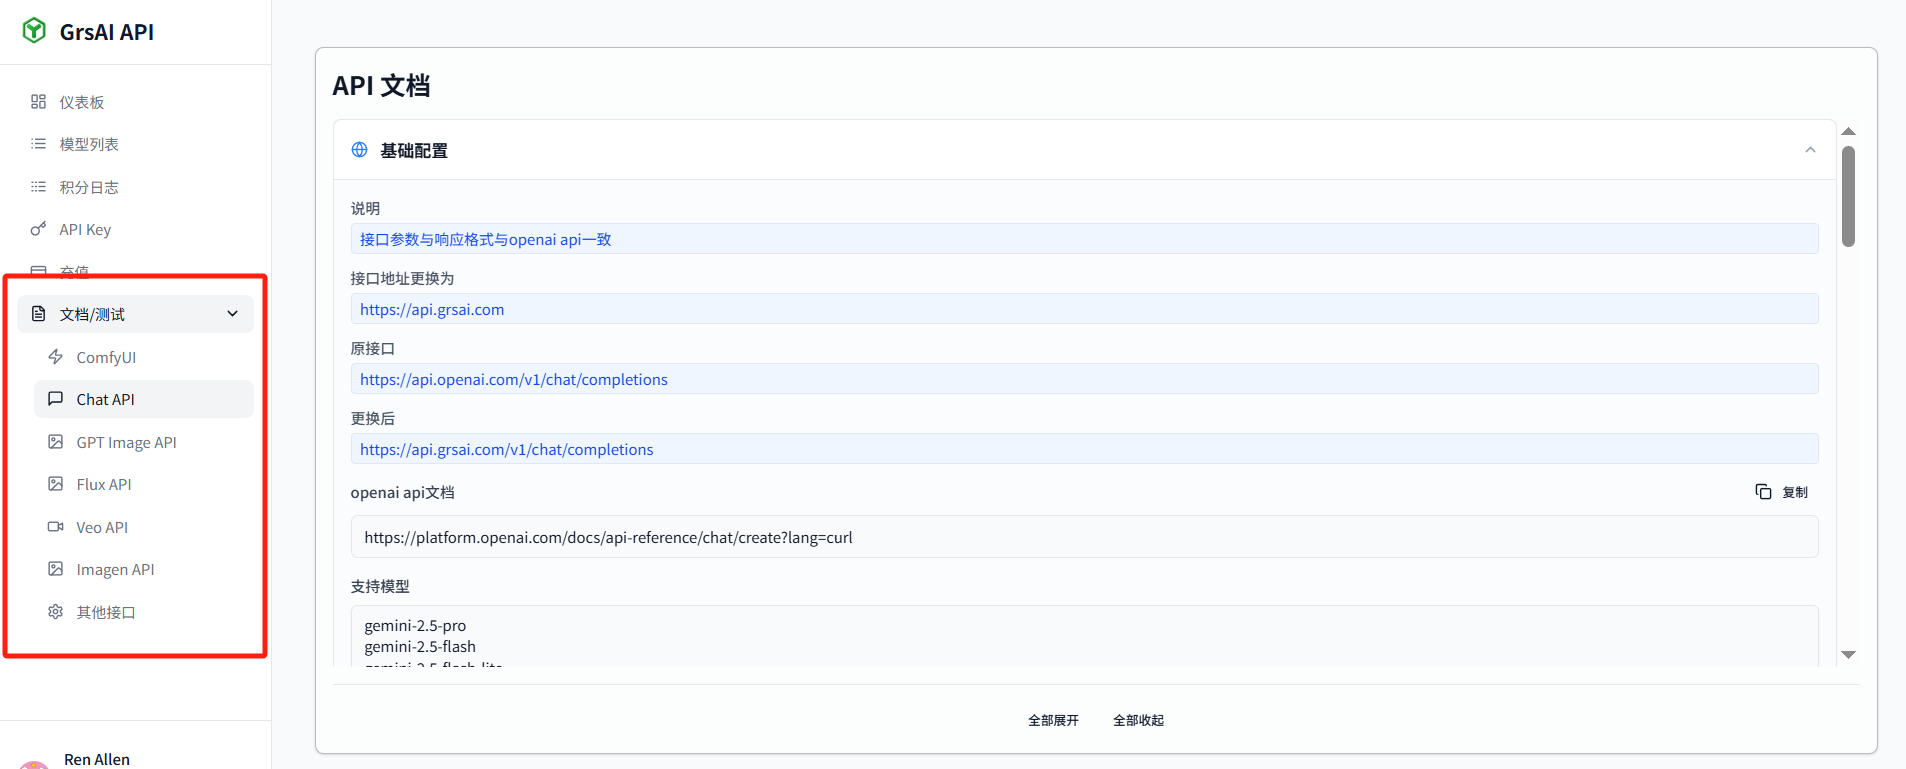Click the Ren Allen user name

point(97,759)
